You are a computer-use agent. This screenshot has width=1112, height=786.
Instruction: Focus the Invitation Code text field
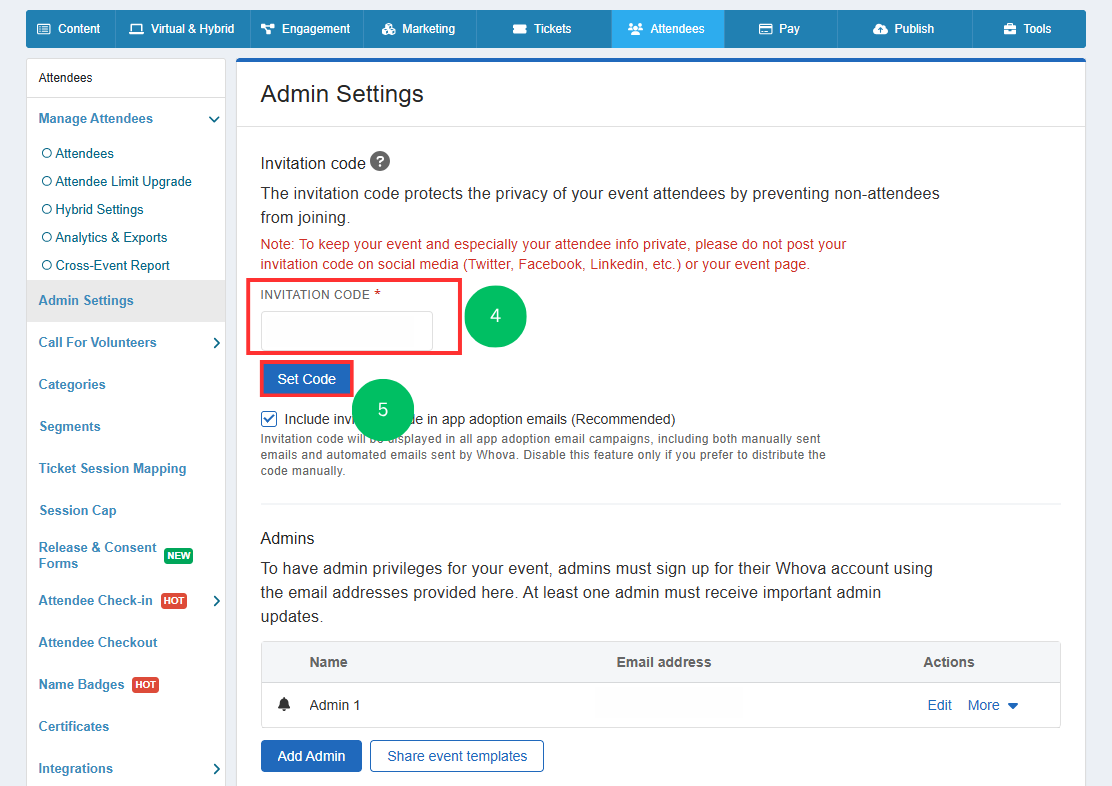tap(347, 331)
